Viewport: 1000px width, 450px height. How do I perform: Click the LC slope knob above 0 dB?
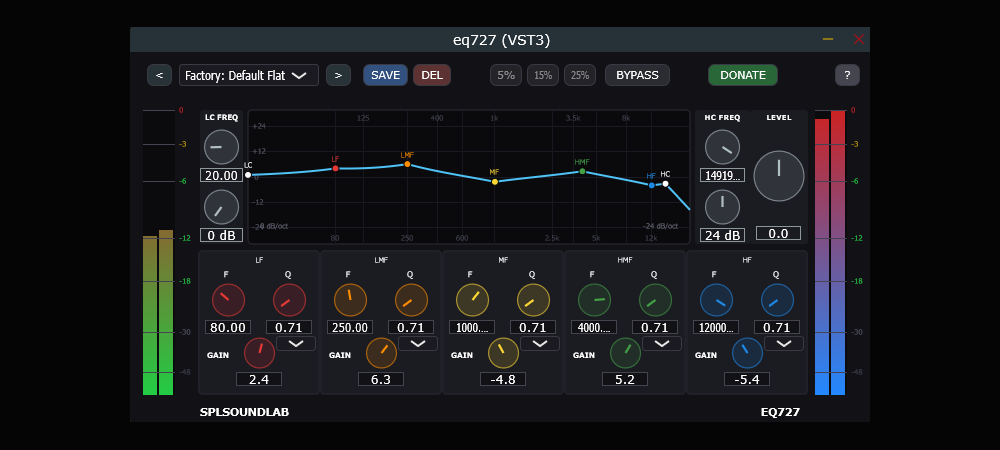click(x=221, y=207)
